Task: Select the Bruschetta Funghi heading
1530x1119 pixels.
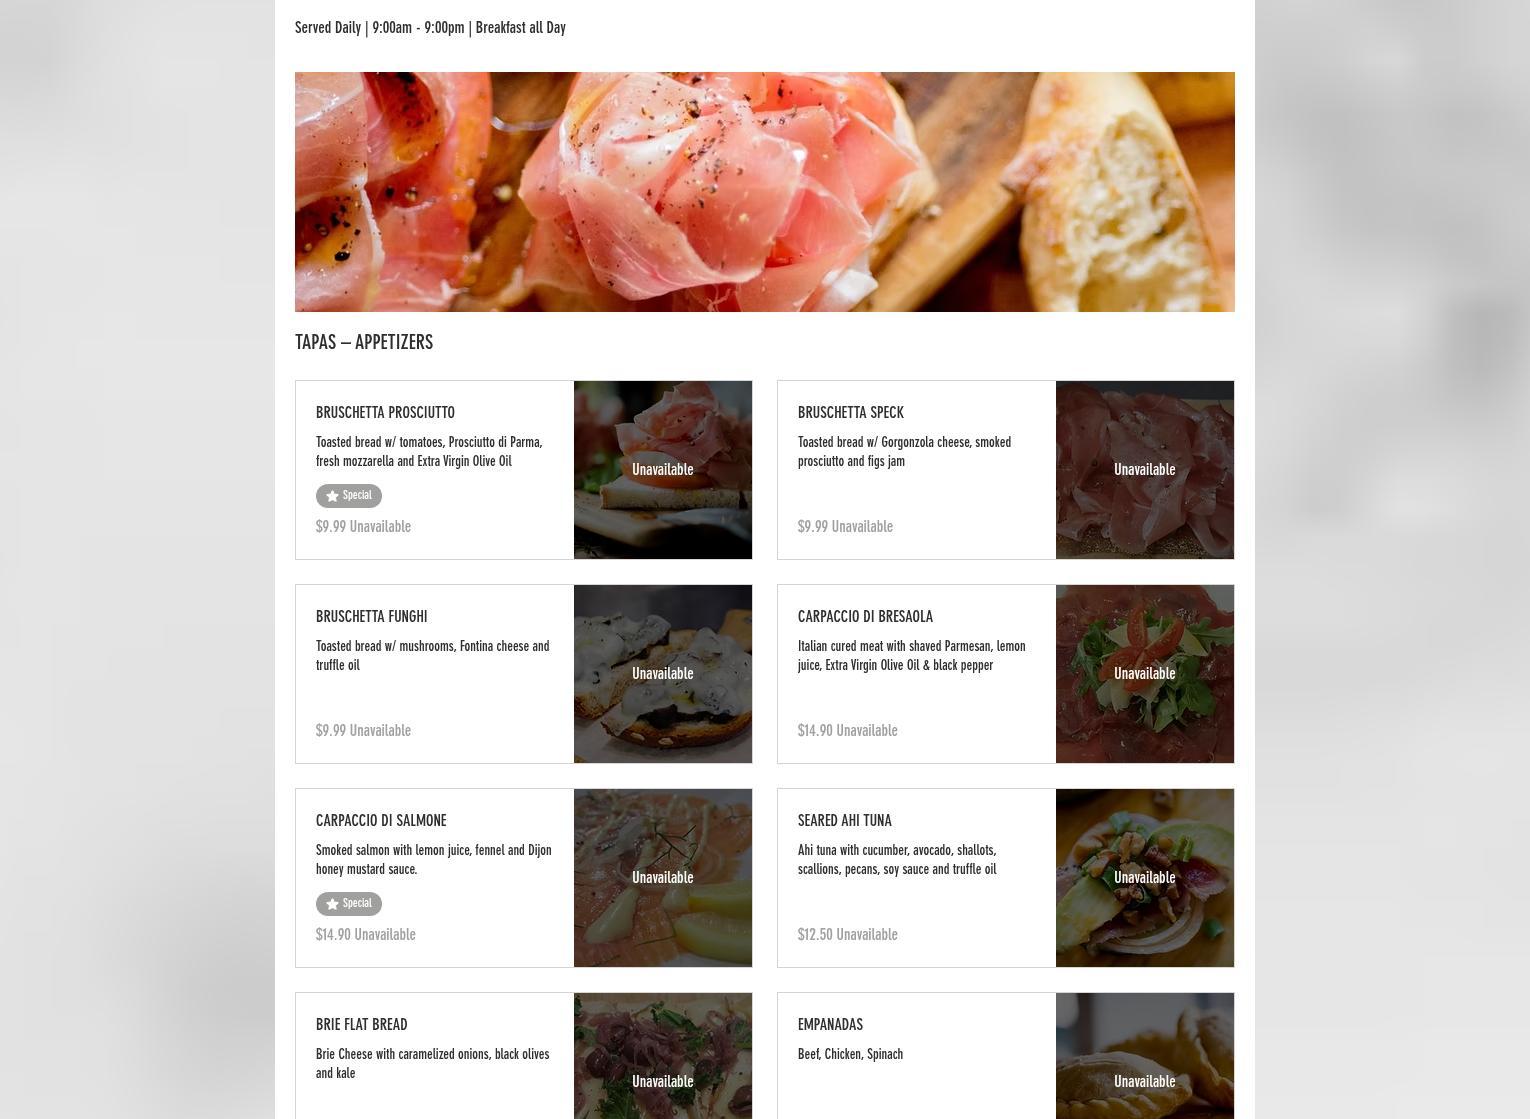Action: (x=372, y=617)
